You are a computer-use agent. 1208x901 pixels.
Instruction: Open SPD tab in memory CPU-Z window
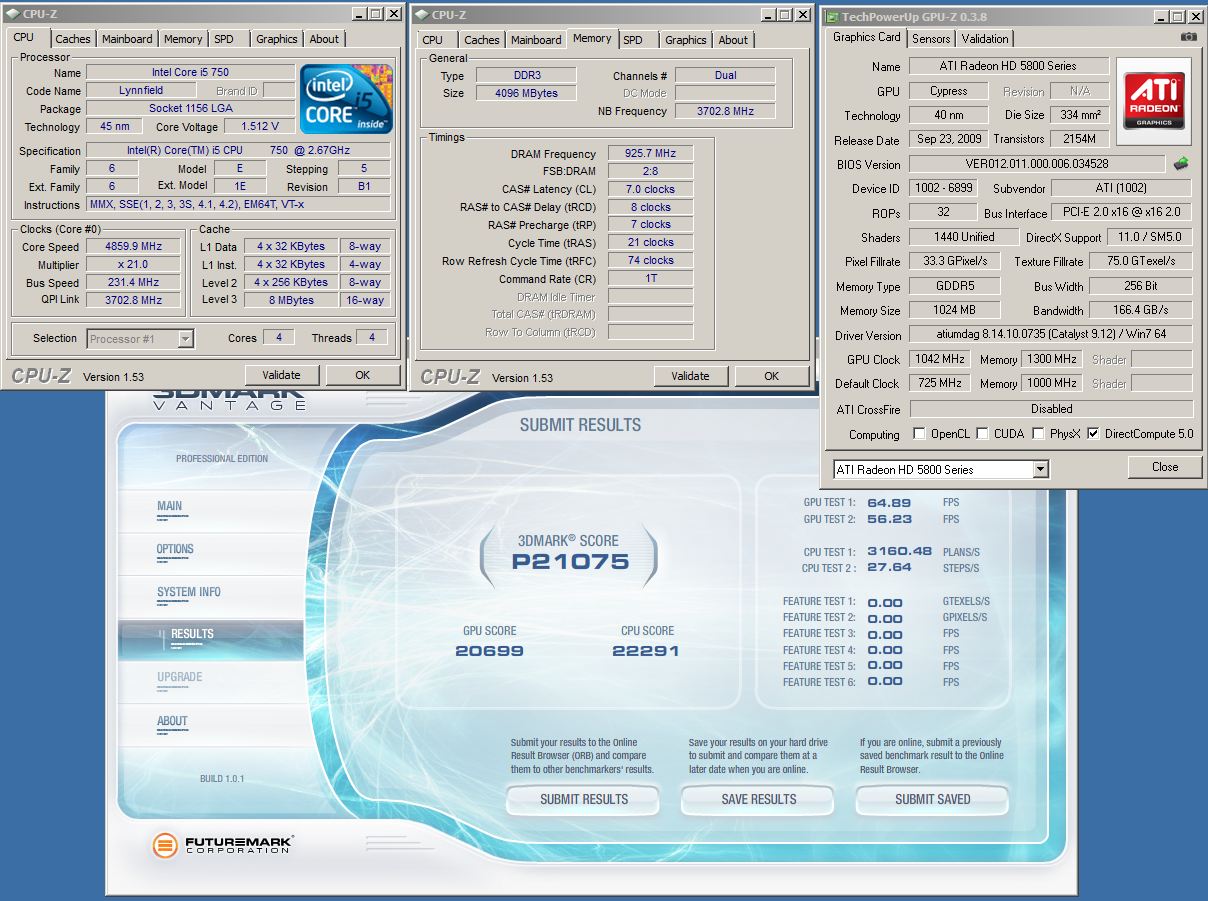pos(633,40)
